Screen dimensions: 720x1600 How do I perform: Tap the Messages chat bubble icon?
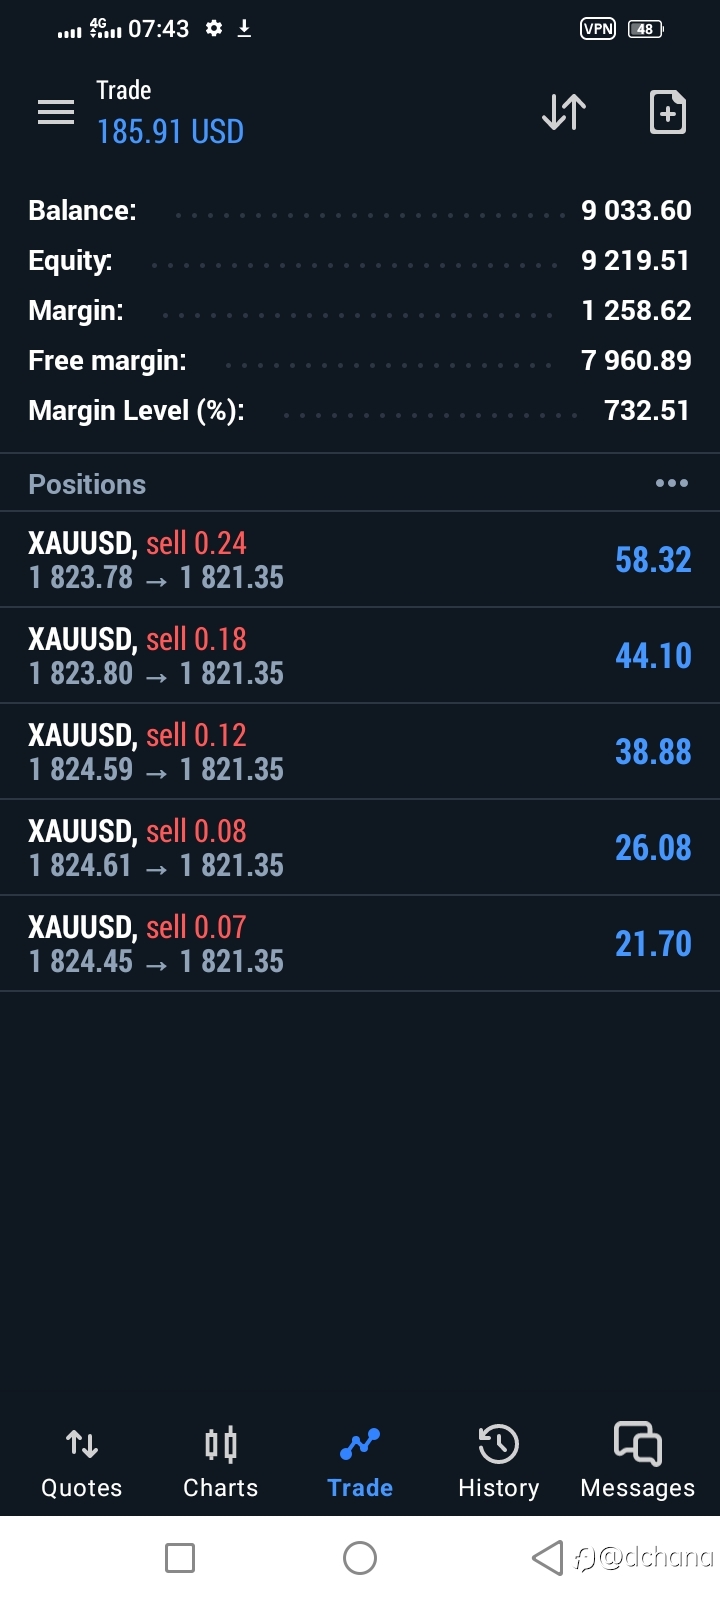click(x=638, y=1444)
